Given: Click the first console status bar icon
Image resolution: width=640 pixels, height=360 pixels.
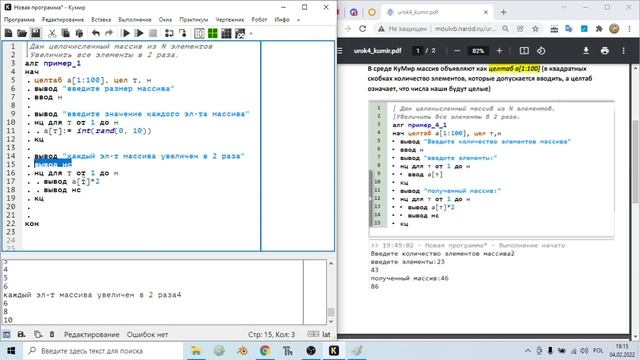Looking at the screenshot, I should tap(7, 334).
